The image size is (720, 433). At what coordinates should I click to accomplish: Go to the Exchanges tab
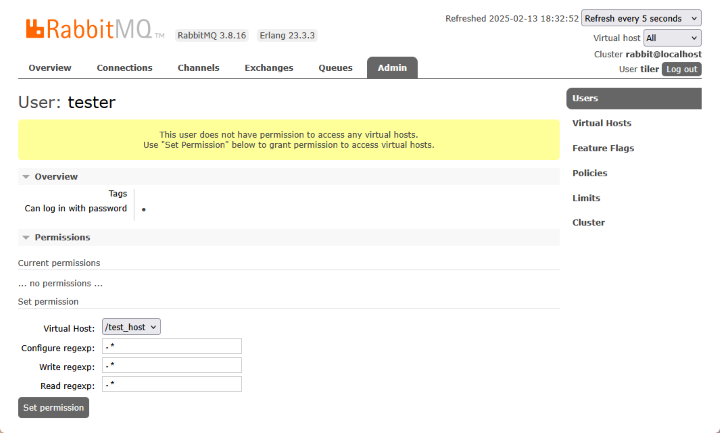(269, 68)
